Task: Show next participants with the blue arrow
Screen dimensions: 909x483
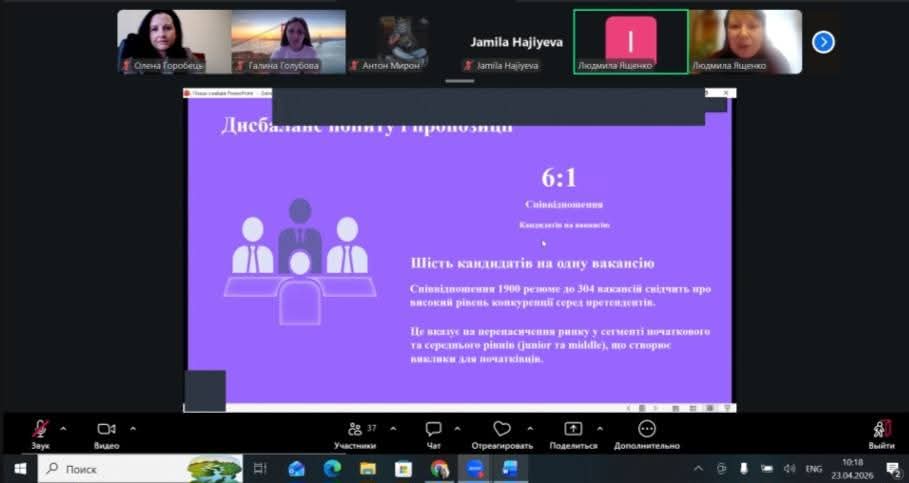Action: tap(823, 42)
